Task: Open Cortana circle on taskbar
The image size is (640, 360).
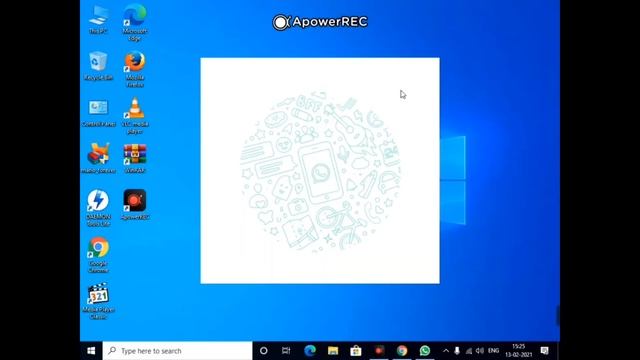Action: tap(264, 351)
